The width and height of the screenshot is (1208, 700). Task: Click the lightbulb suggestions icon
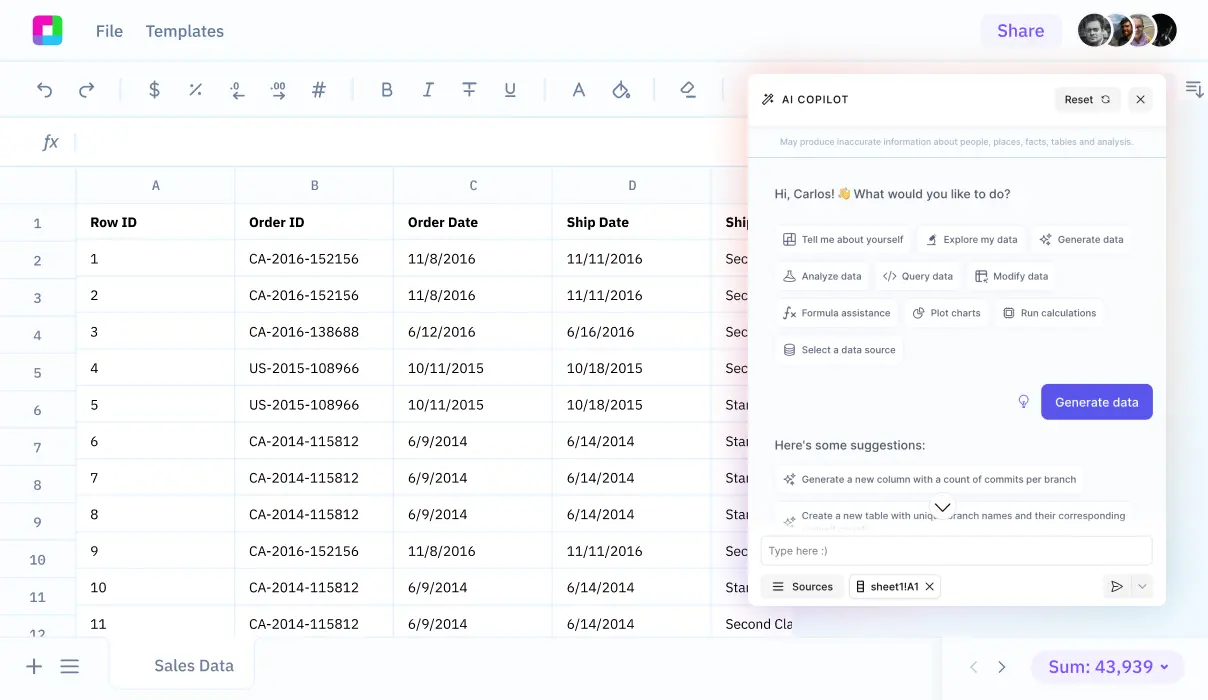1023,402
